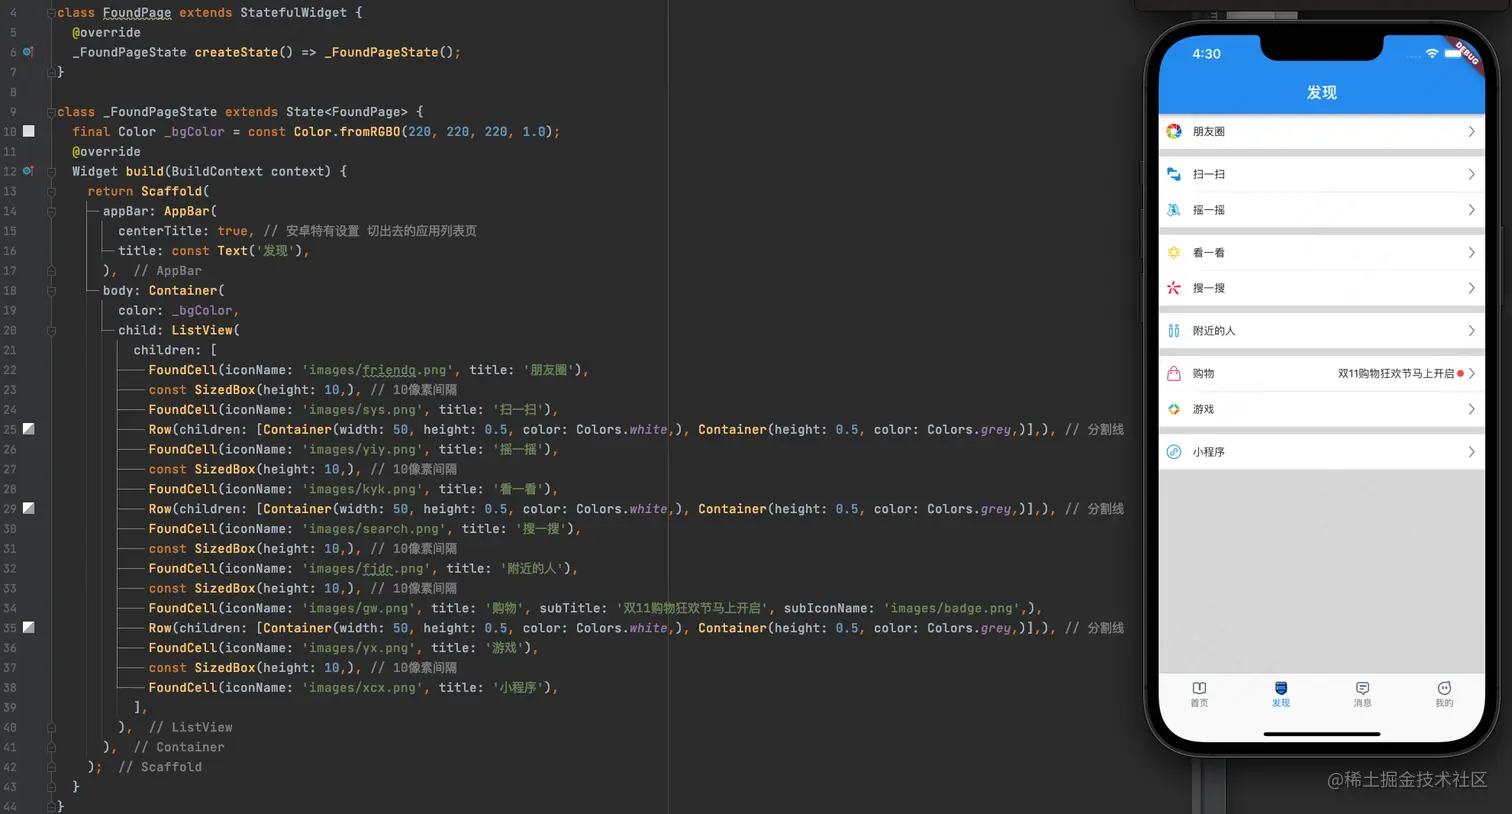Image resolution: width=1512 pixels, height=814 pixels.
Task: Click the color swatch in gutter at line 25
Action: 28,429
